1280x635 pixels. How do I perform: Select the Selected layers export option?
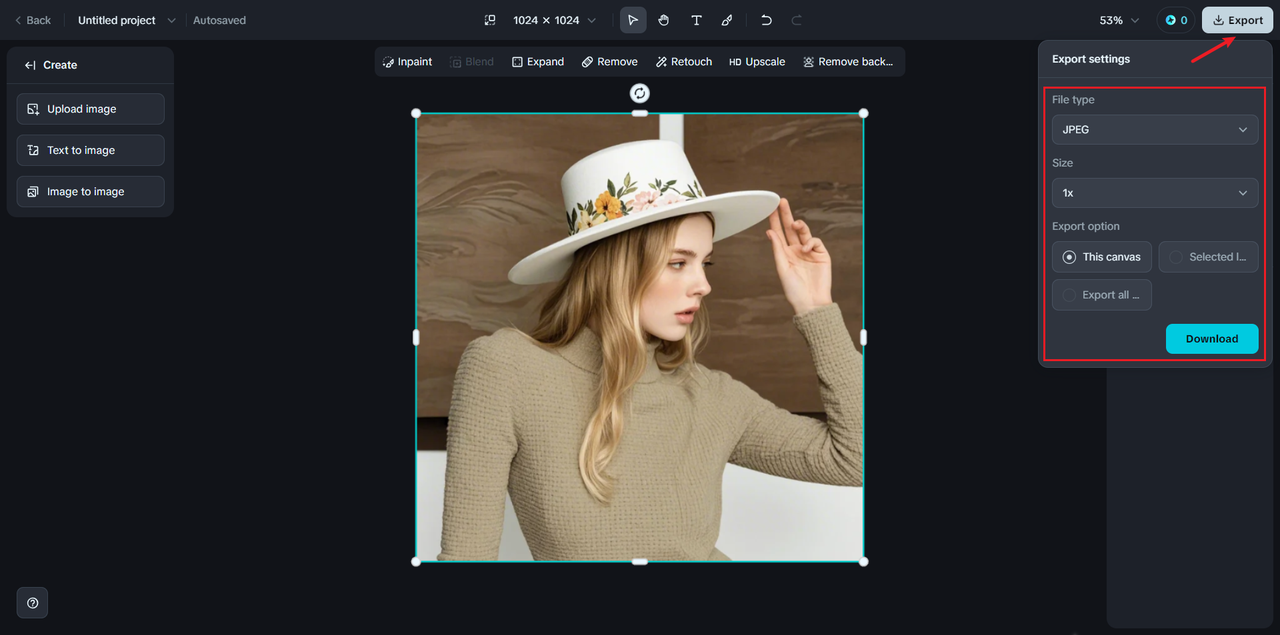[x=1208, y=257]
